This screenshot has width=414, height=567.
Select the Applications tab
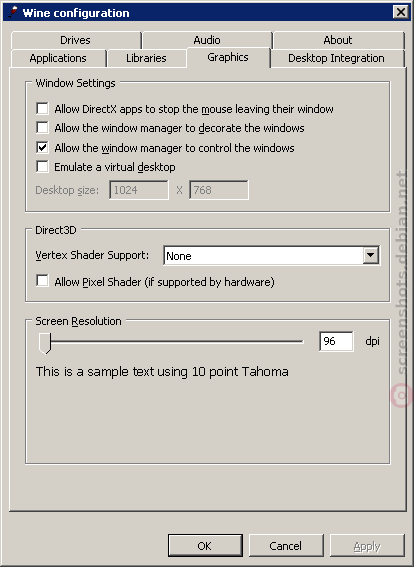58,58
